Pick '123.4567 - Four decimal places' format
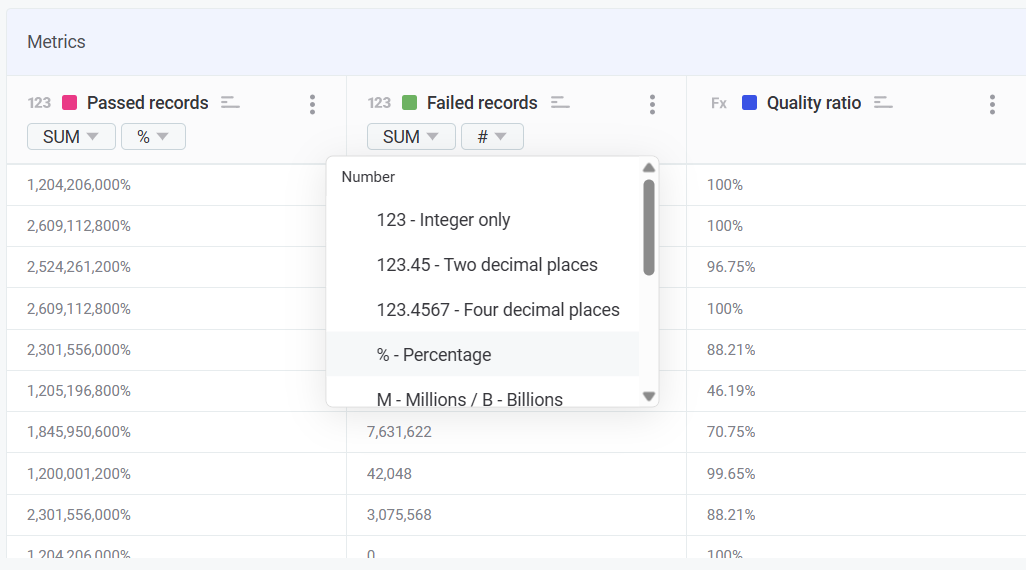Image resolution: width=1026 pixels, height=570 pixels. (x=498, y=310)
